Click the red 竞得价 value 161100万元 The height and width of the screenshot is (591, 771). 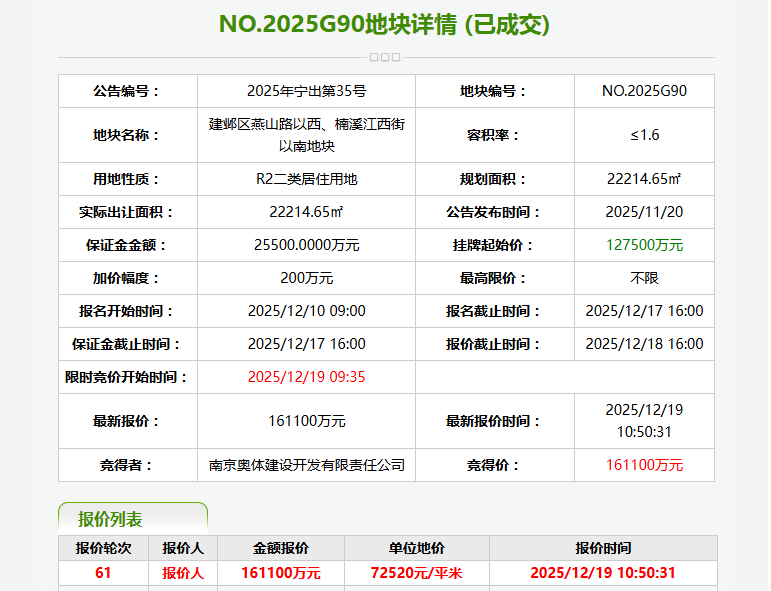coord(644,465)
